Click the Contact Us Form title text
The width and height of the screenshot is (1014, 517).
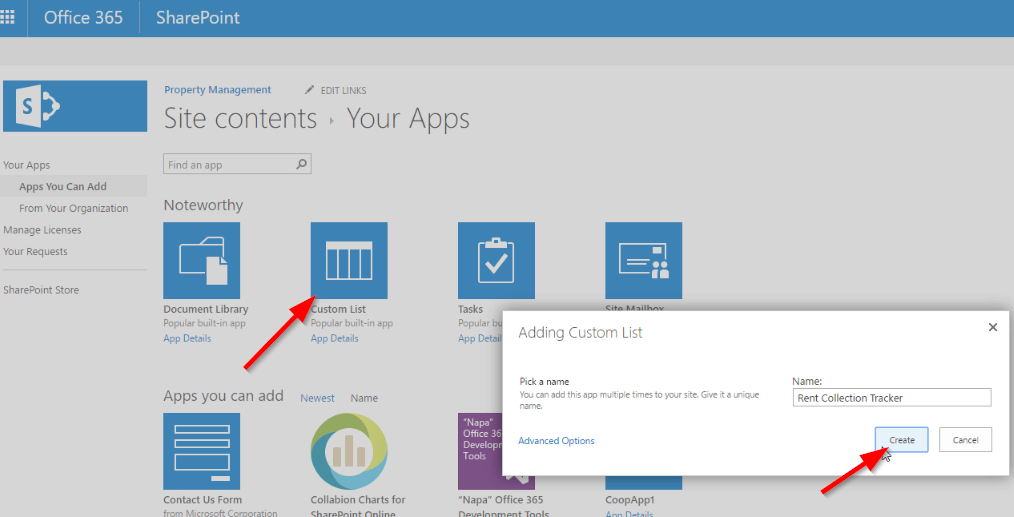point(202,500)
